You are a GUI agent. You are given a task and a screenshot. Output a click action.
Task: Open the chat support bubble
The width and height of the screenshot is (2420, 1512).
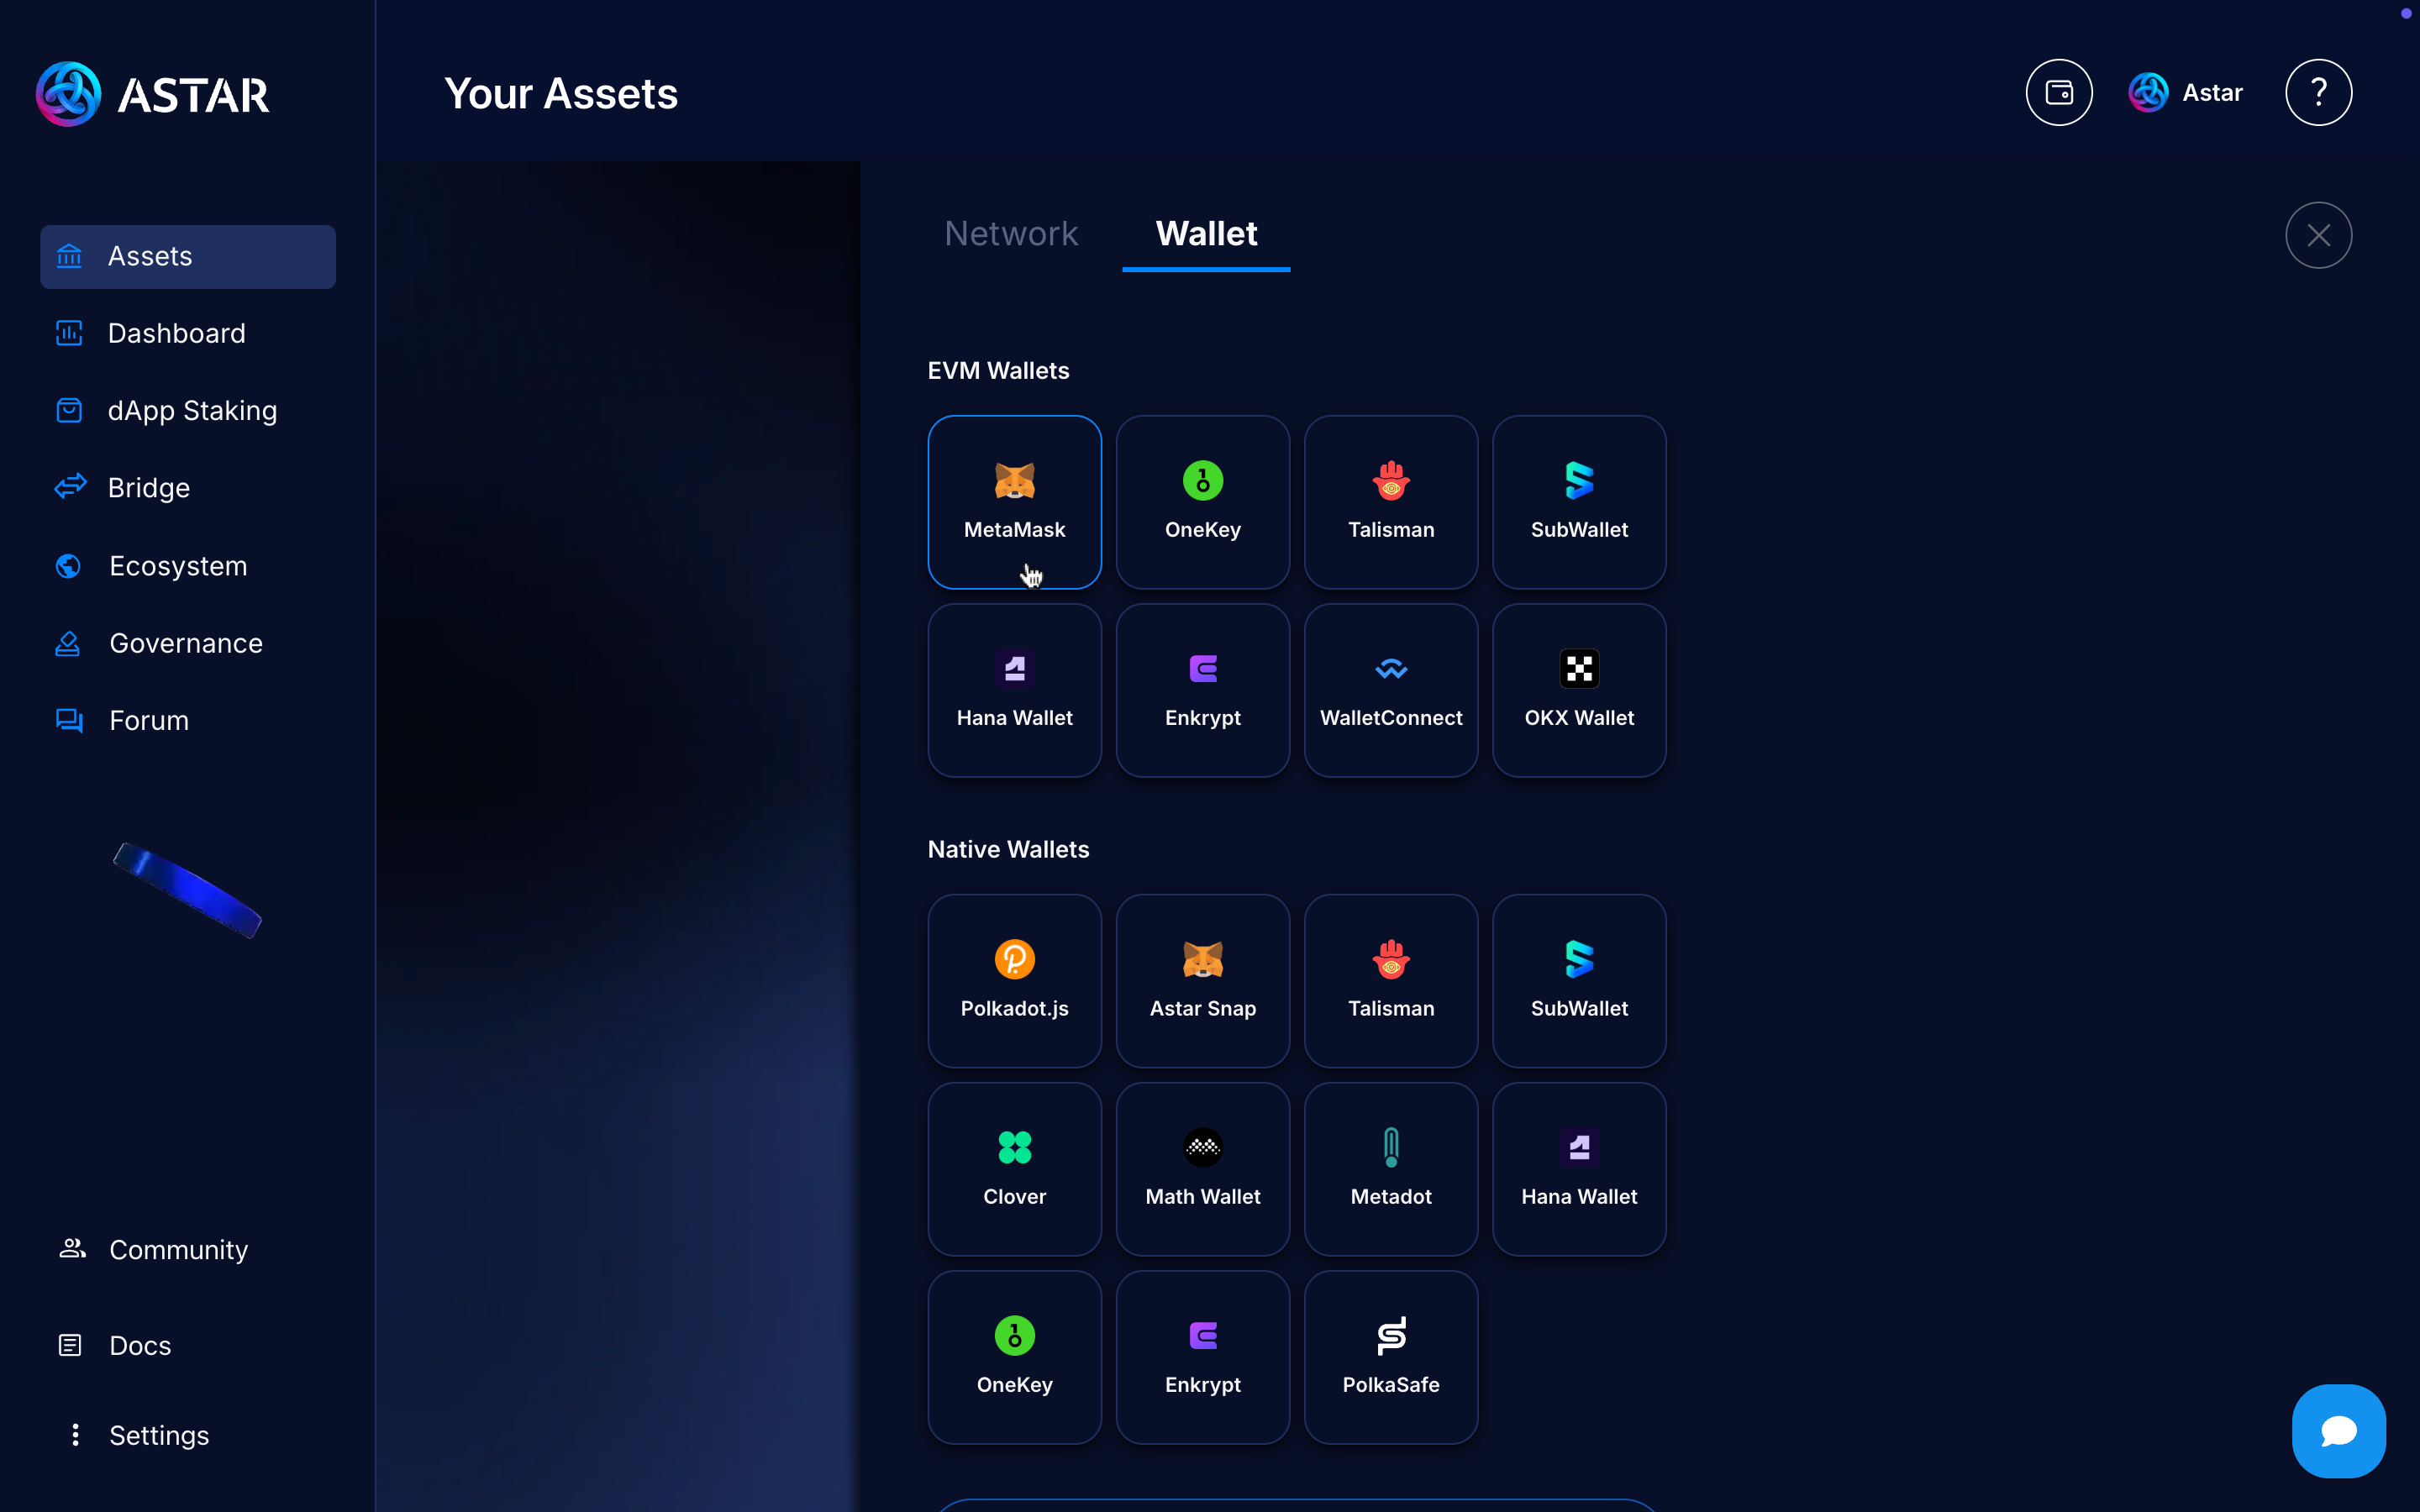2337,1430
